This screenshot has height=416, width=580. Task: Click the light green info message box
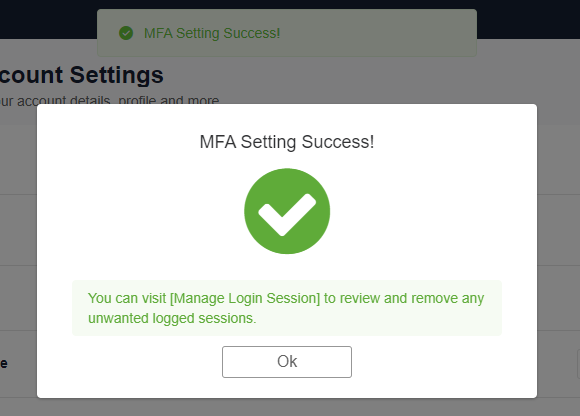287,308
